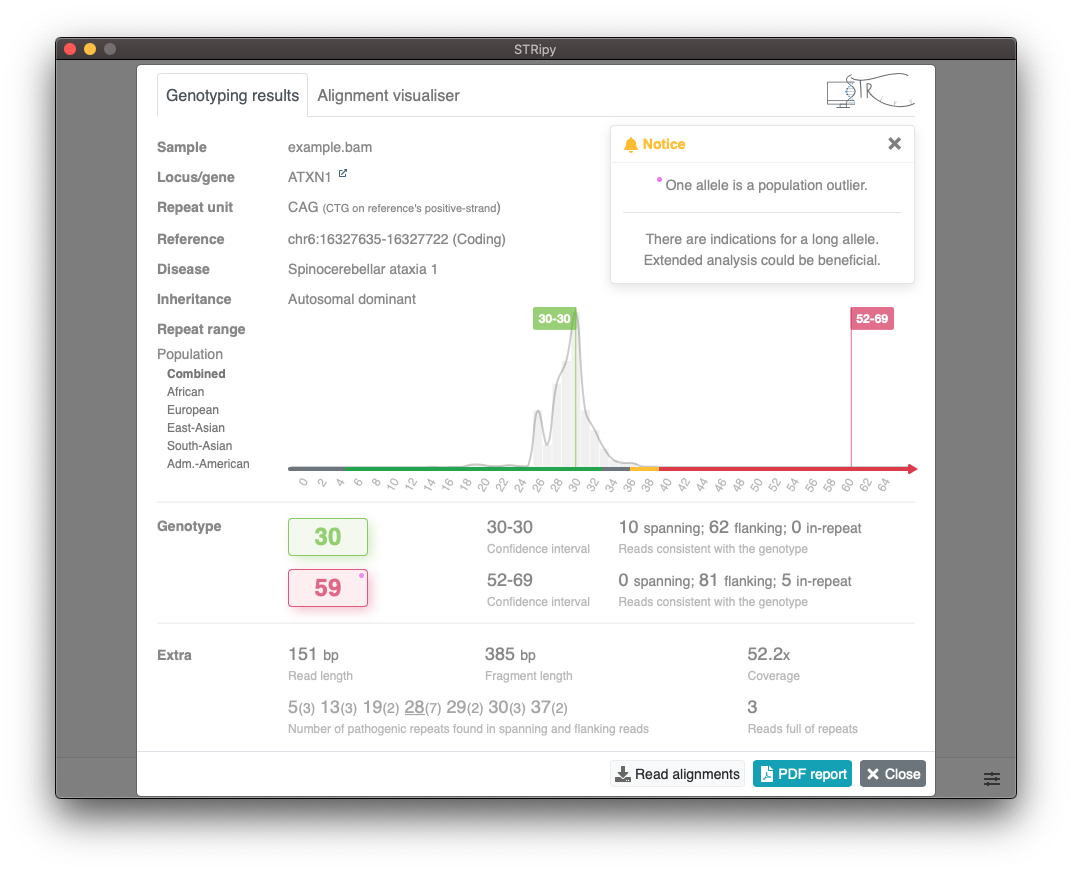Click the red 59 genotype box
Viewport: 1072px width, 872px height.
point(327,588)
